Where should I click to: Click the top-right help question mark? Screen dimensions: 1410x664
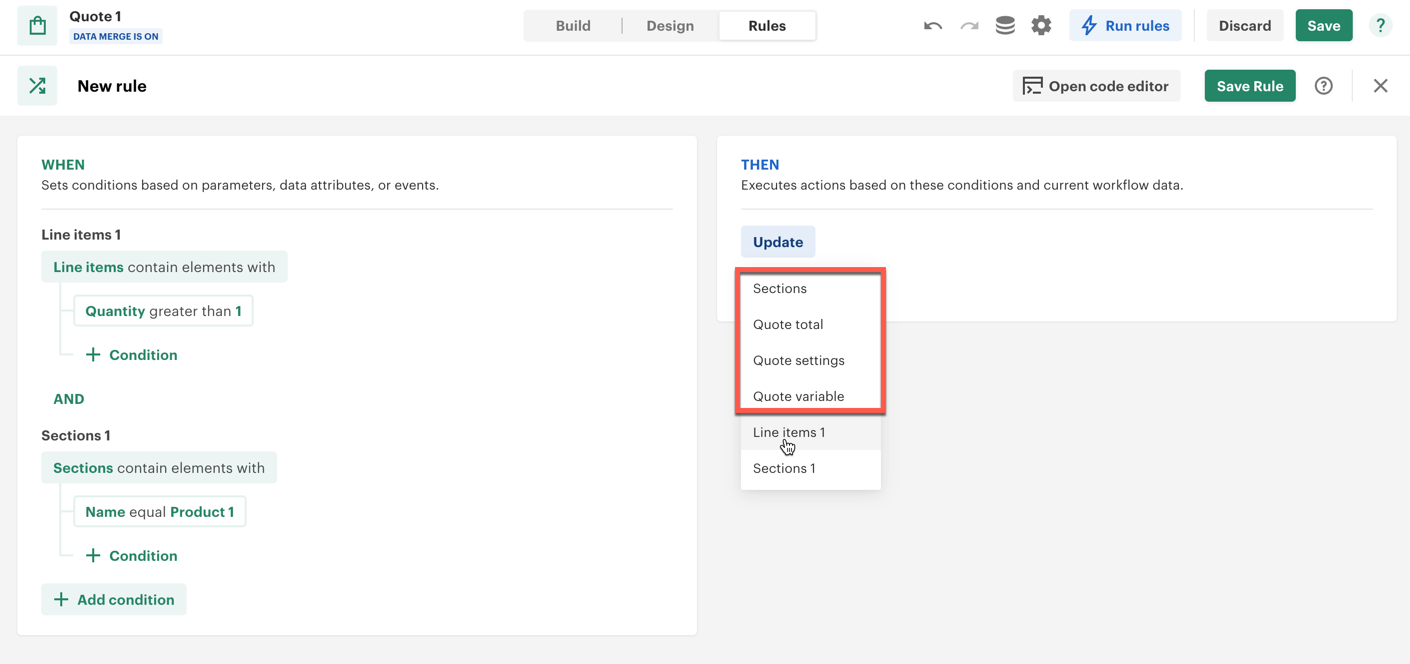(1380, 26)
